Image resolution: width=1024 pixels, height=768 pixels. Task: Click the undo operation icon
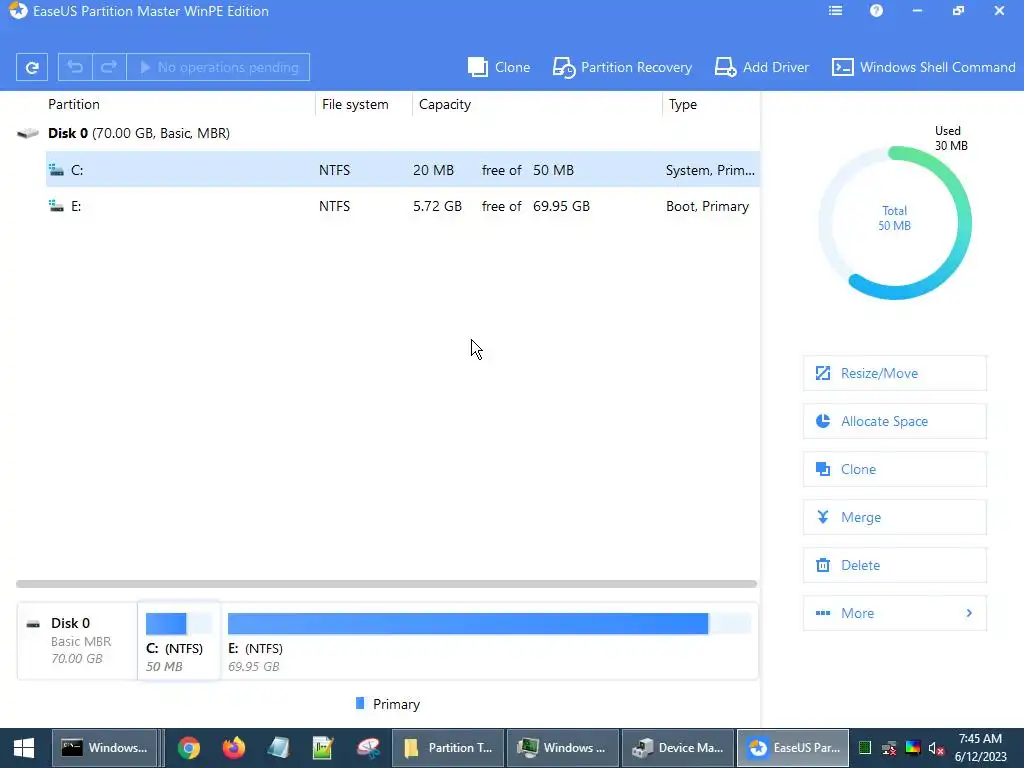(75, 67)
